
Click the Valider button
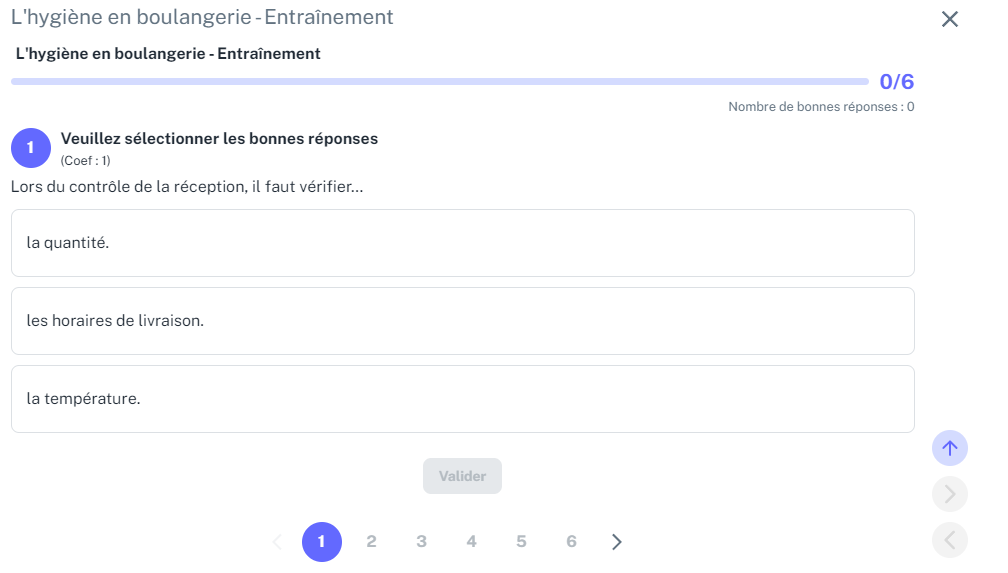(x=462, y=476)
